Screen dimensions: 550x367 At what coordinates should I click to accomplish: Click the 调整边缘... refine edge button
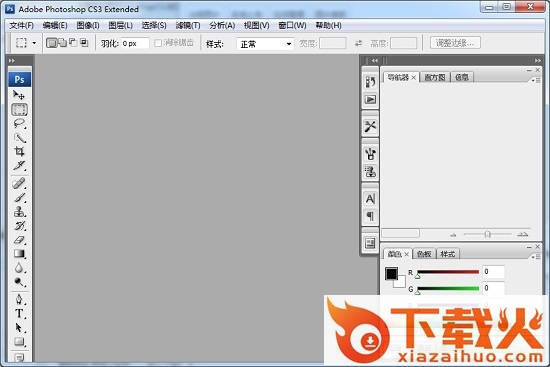pos(455,43)
